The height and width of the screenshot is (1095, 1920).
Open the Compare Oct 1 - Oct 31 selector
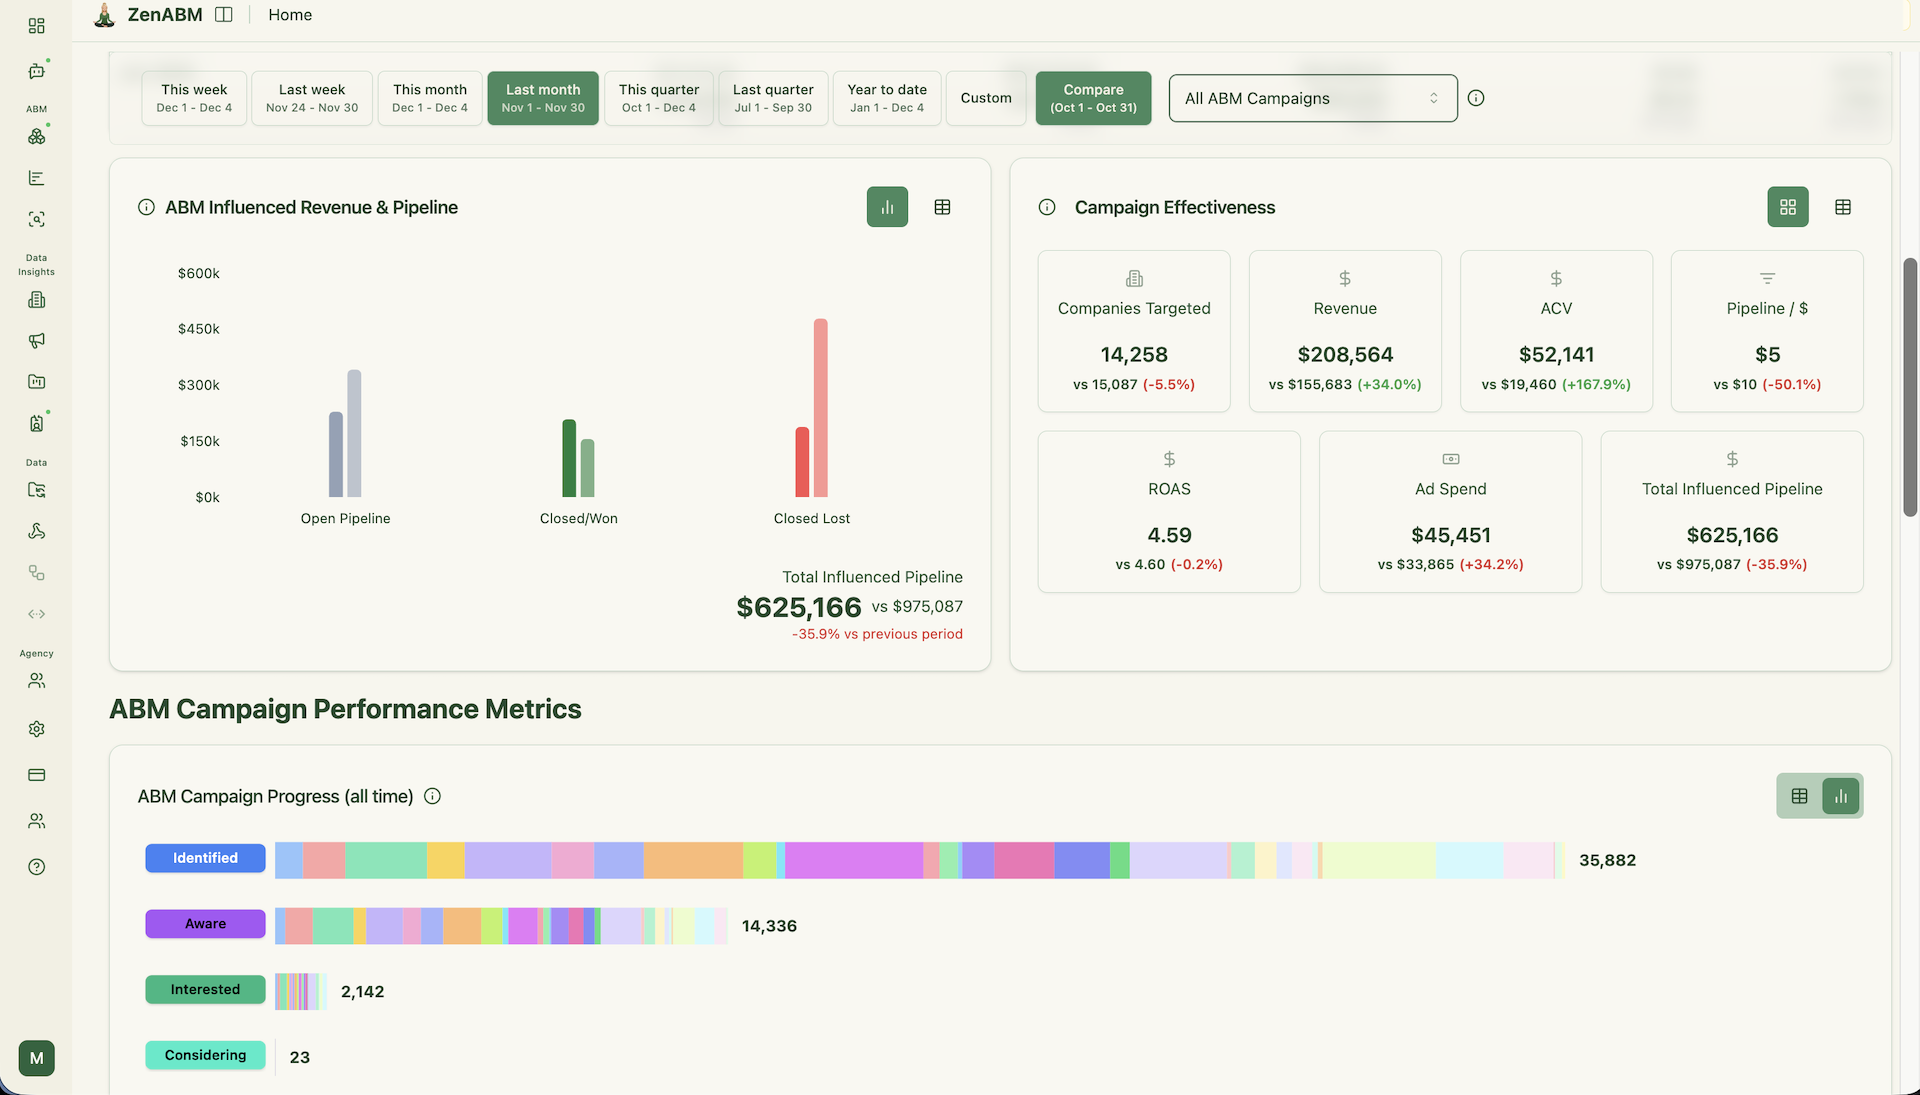[x=1093, y=98]
